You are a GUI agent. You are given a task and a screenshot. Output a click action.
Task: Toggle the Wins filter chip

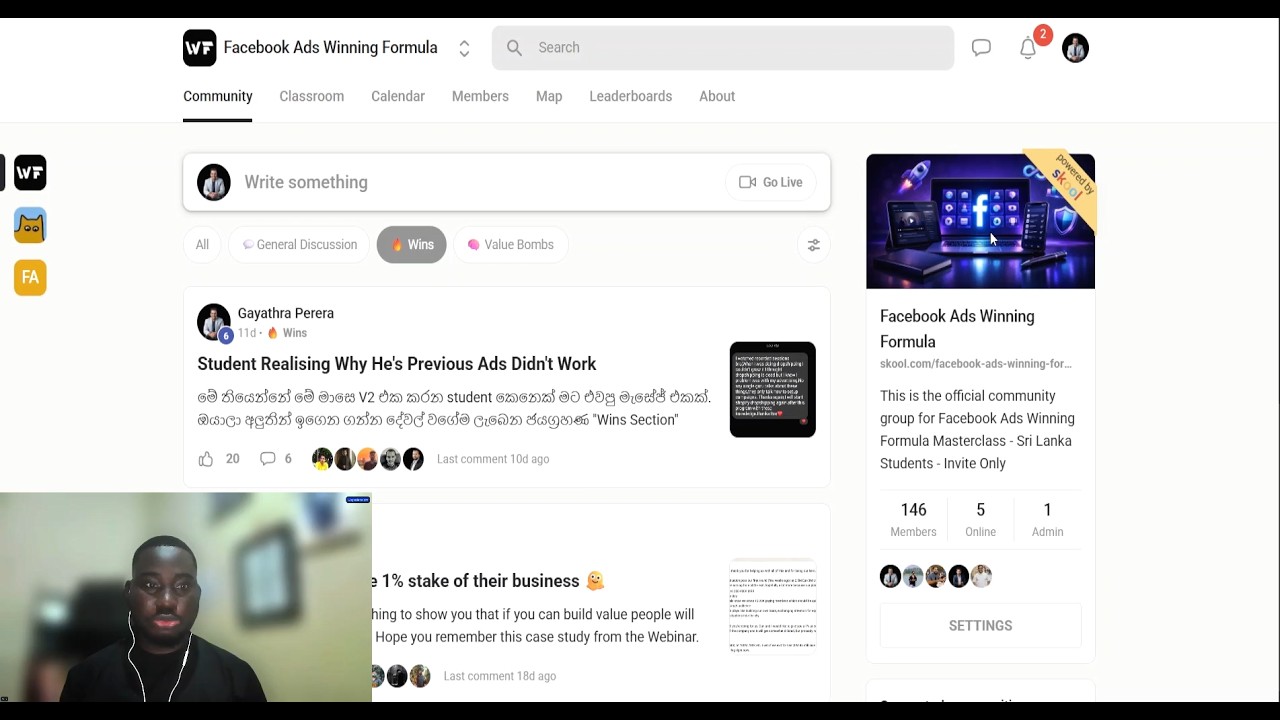click(x=411, y=244)
